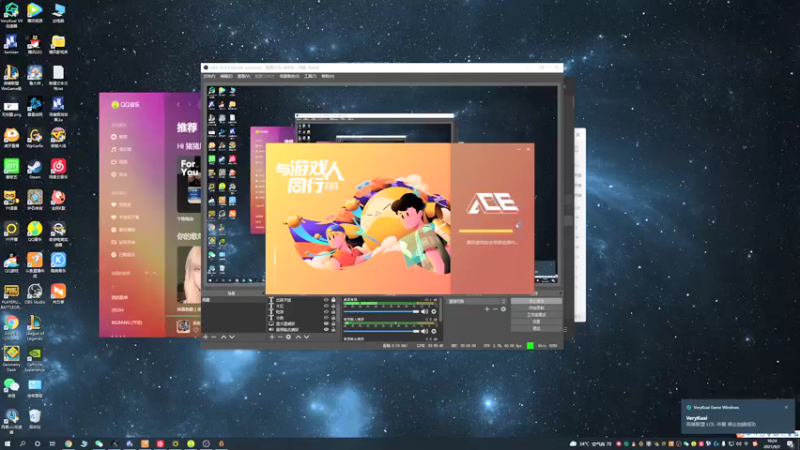Remove selected source with minus icon
Screen dimensions: 800x450
[280, 337]
